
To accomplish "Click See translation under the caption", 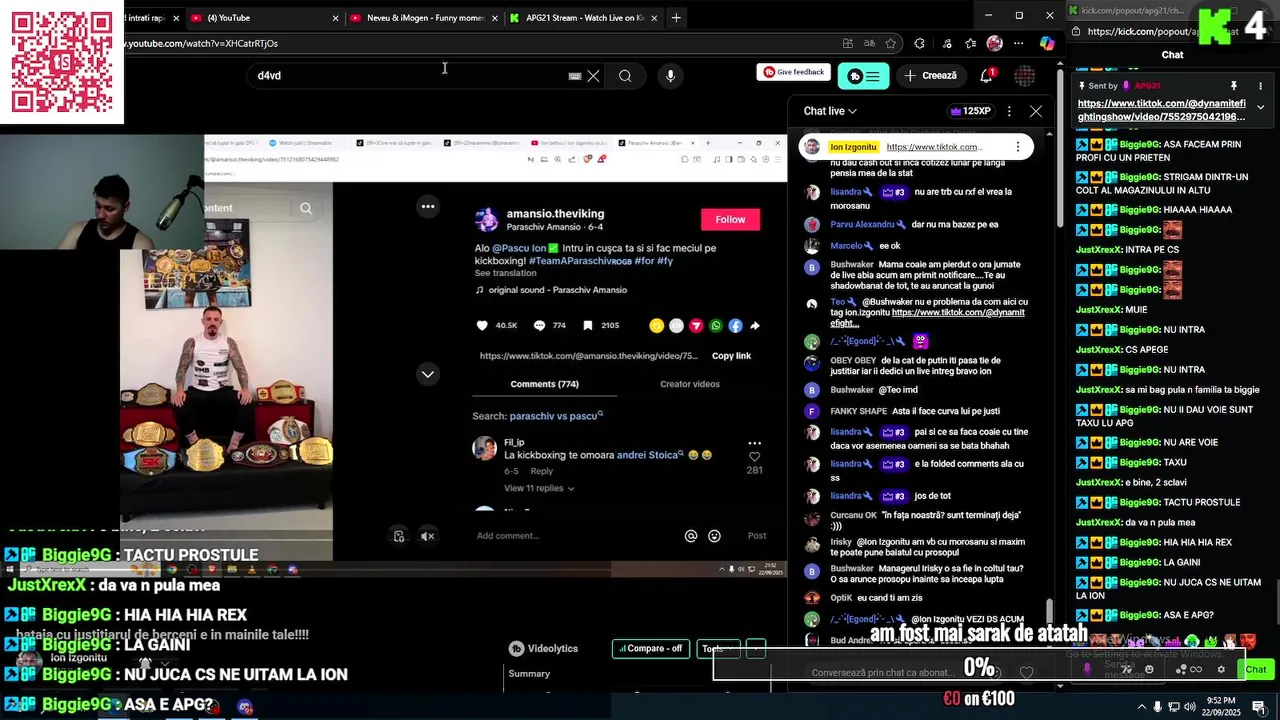I will [x=505, y=273].
